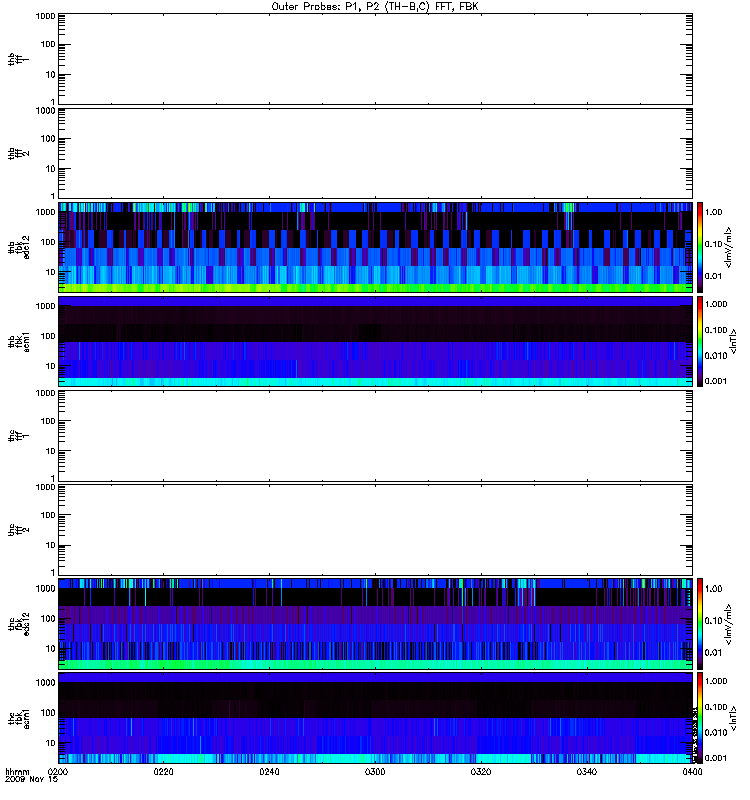750x800 pixels.
Task: Click the 'thb fbk scm1' y-axis title
Action: tap(18, 341)
